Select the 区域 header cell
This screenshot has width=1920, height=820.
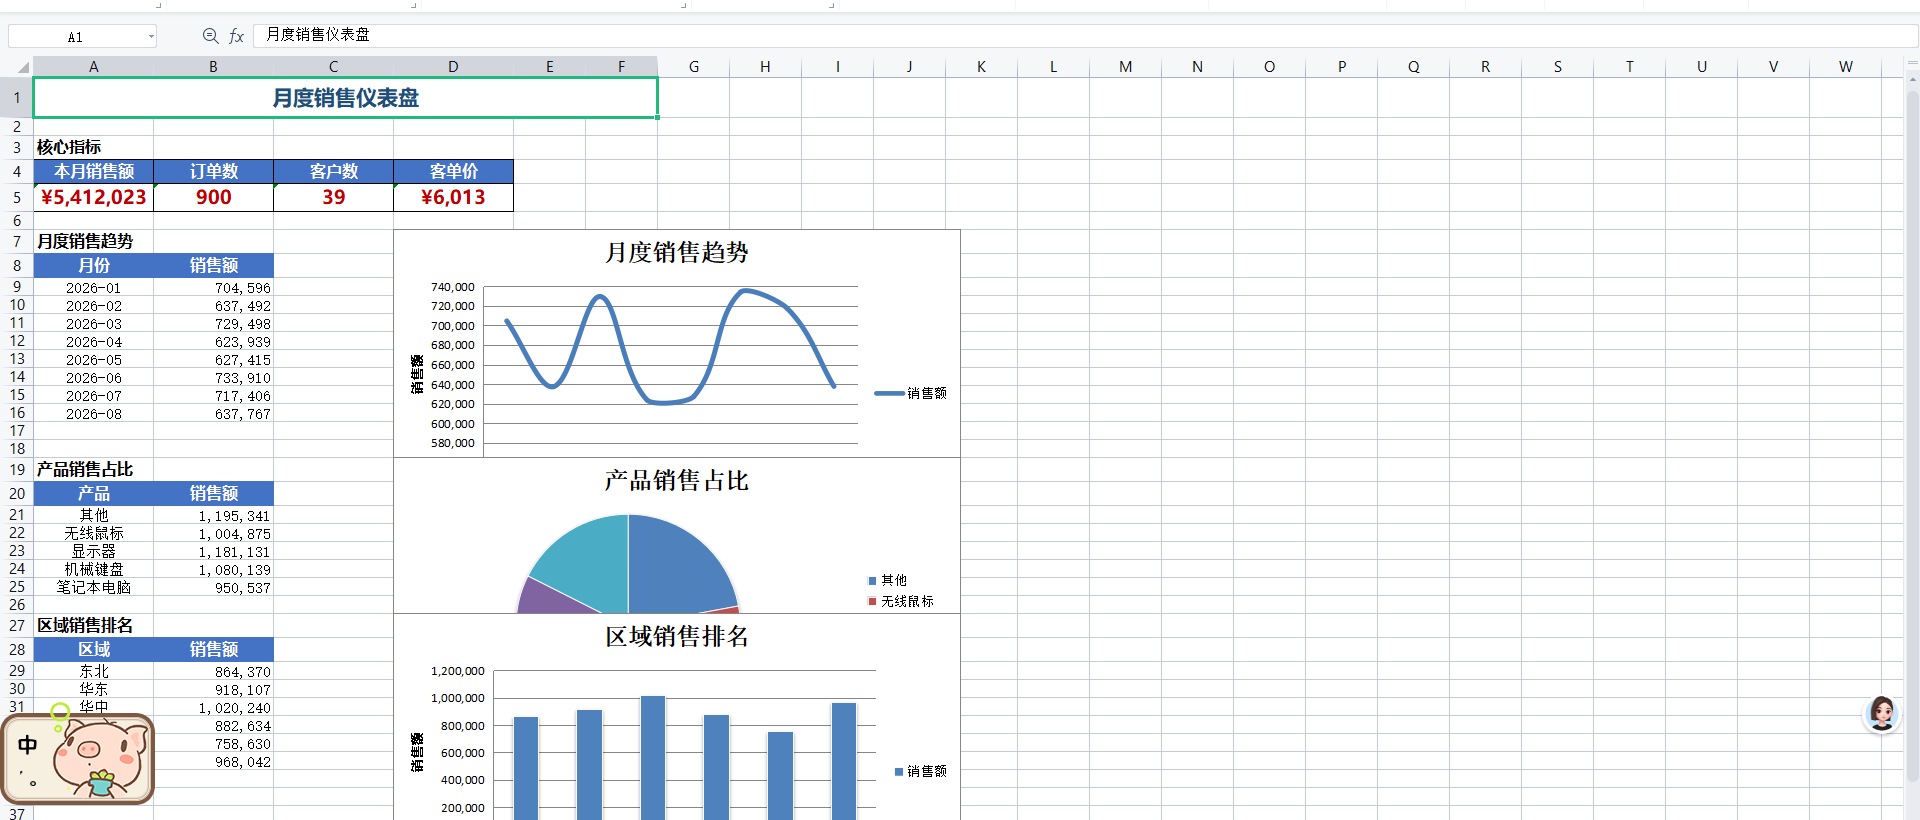pyautogui.click(x=94, y=650)
